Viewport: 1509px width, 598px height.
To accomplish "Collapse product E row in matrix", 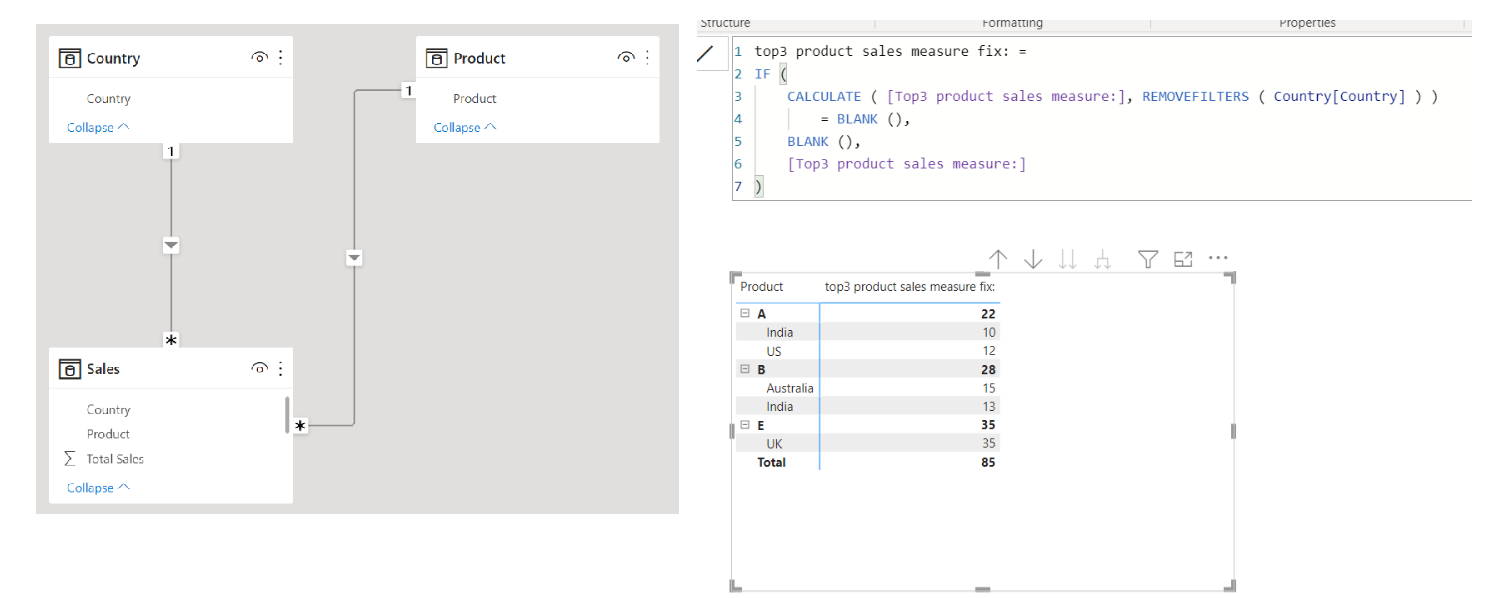I will tap(745, 425).
